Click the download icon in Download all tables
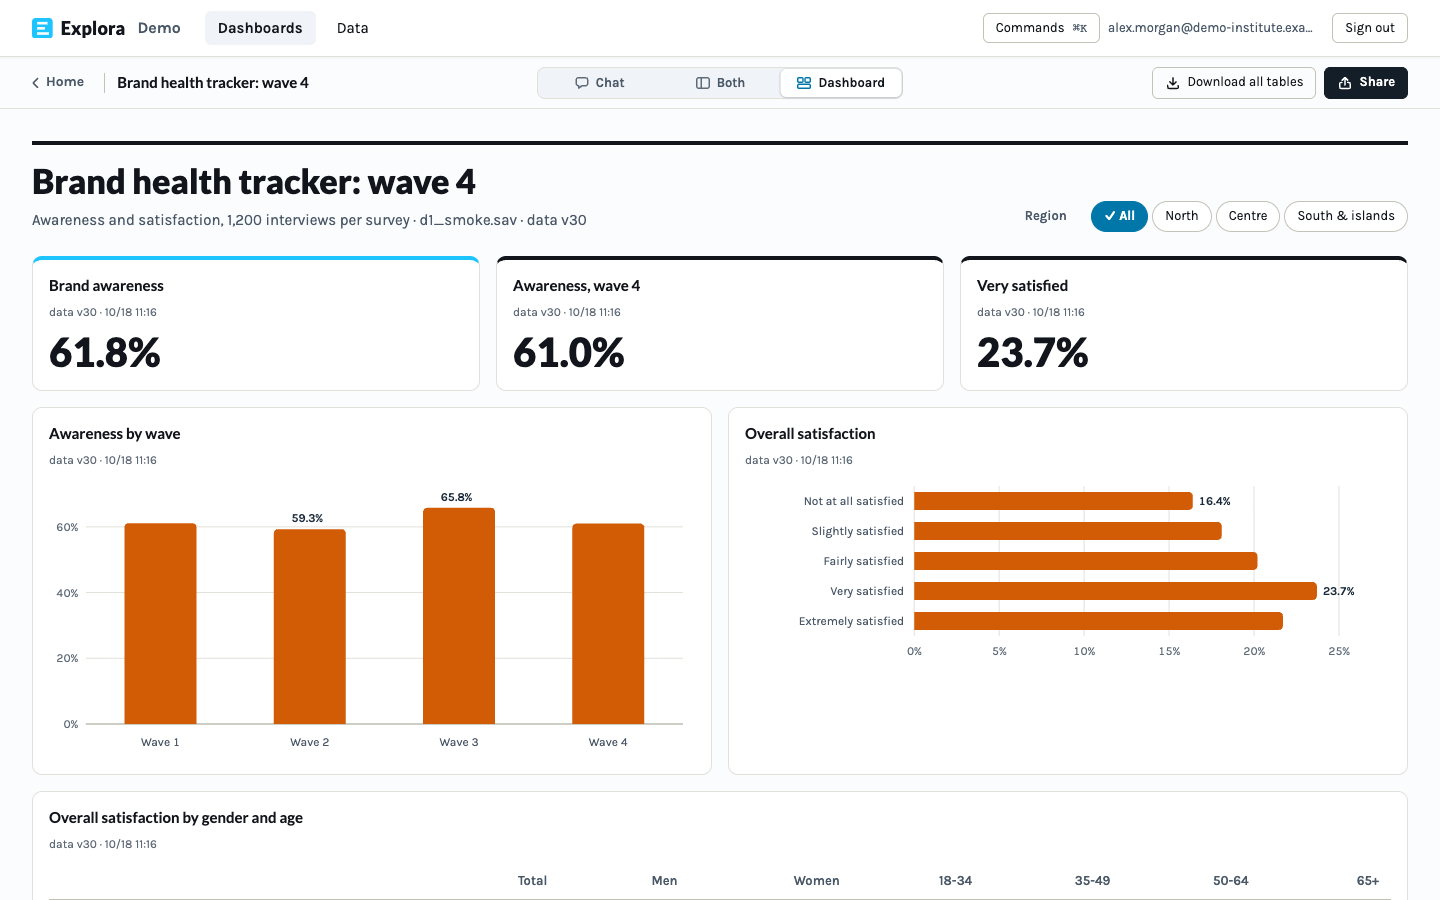 [1173, 83]
